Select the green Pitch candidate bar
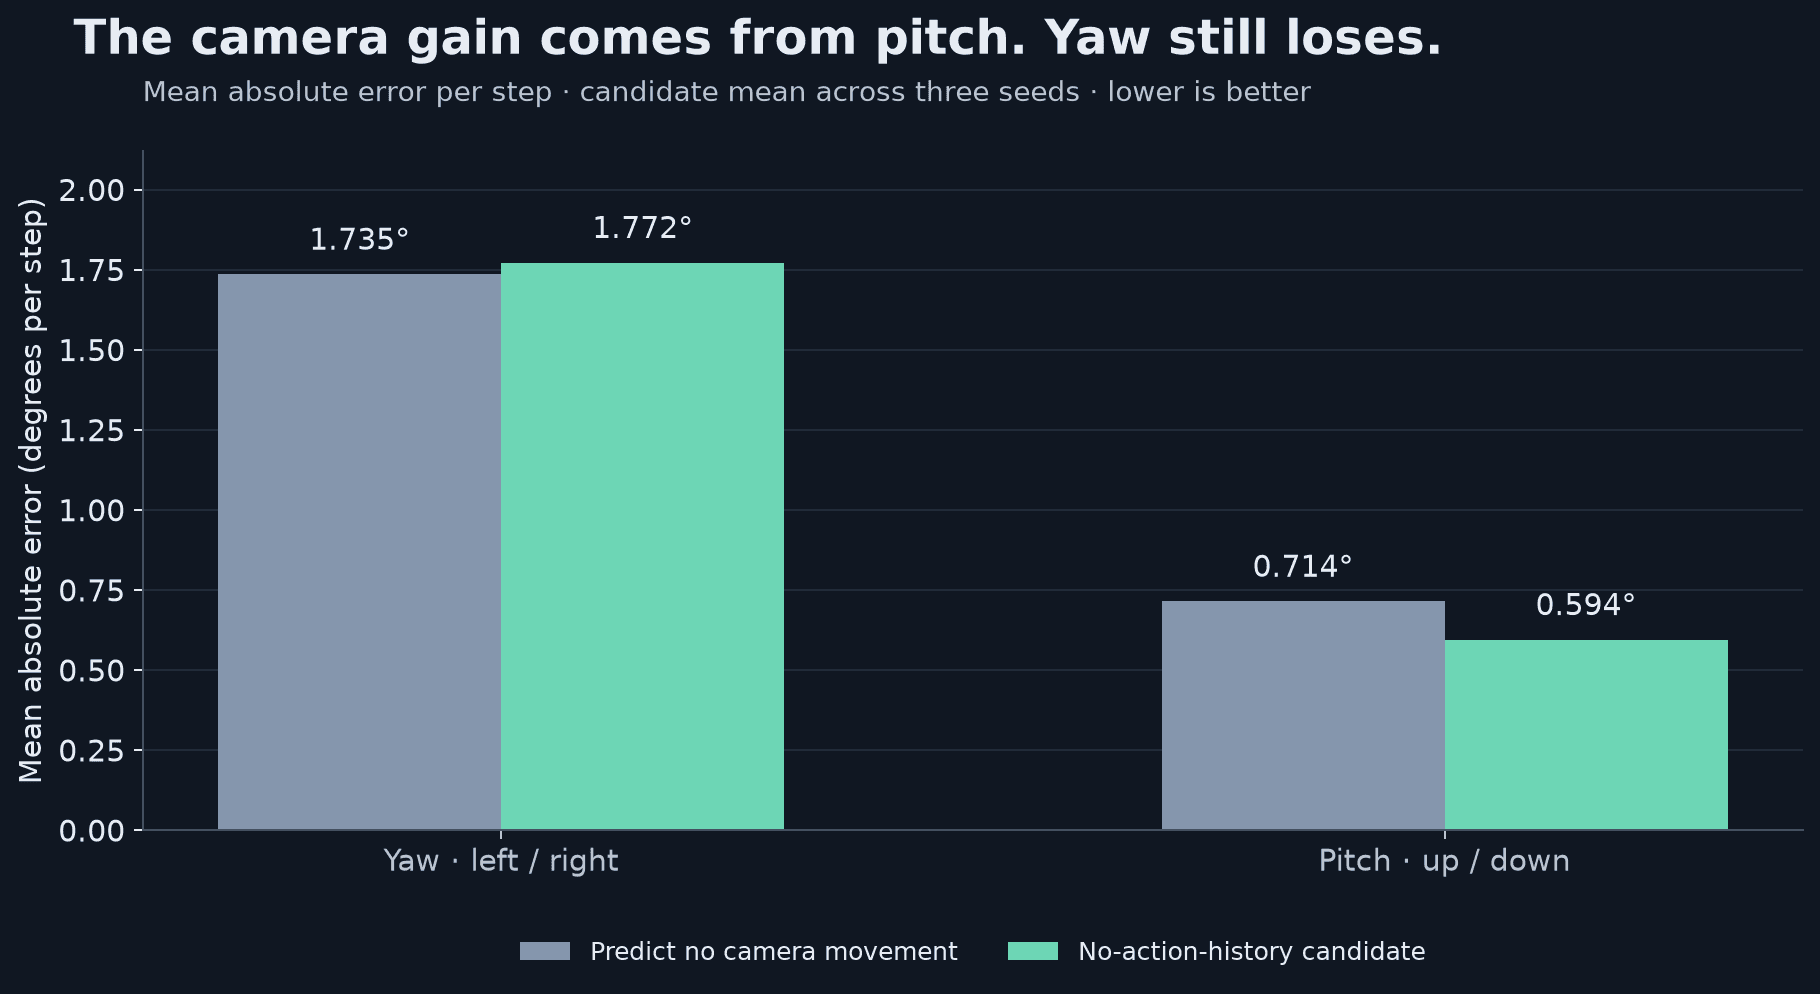 (1586, 735)
